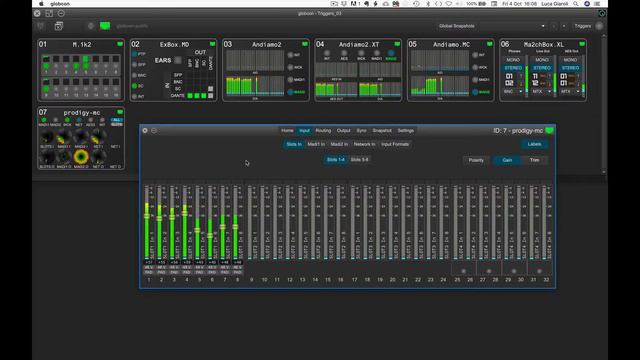The image size is (640, 360).
Task: Select BNC sync source on ExBox.MD
Action: (x=134, y=75)
